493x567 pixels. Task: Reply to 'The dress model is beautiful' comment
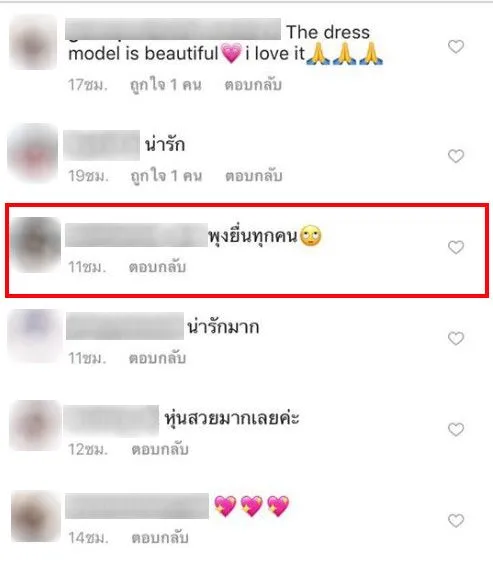tap(253, 85)
